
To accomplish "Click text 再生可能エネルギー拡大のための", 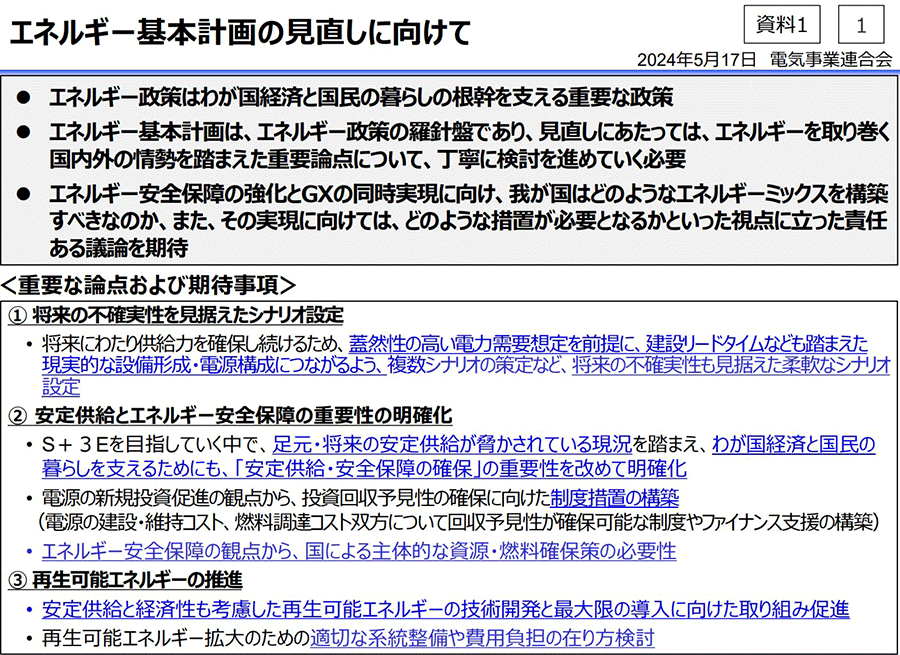I will (176, 638).
